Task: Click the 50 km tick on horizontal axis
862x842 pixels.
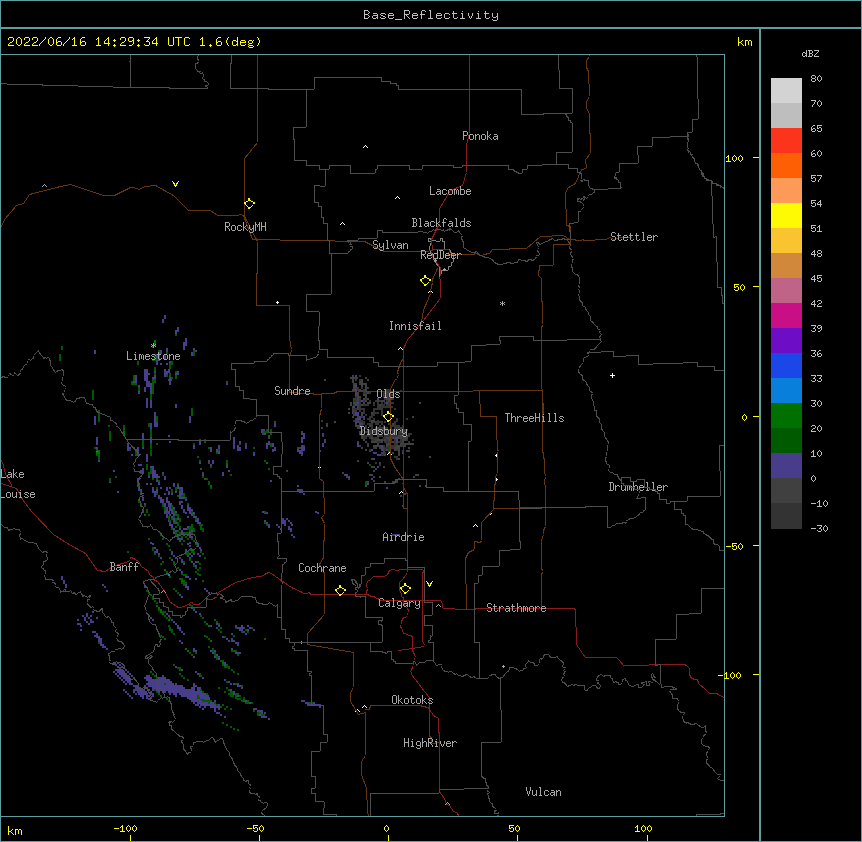Action: [514, 828]
